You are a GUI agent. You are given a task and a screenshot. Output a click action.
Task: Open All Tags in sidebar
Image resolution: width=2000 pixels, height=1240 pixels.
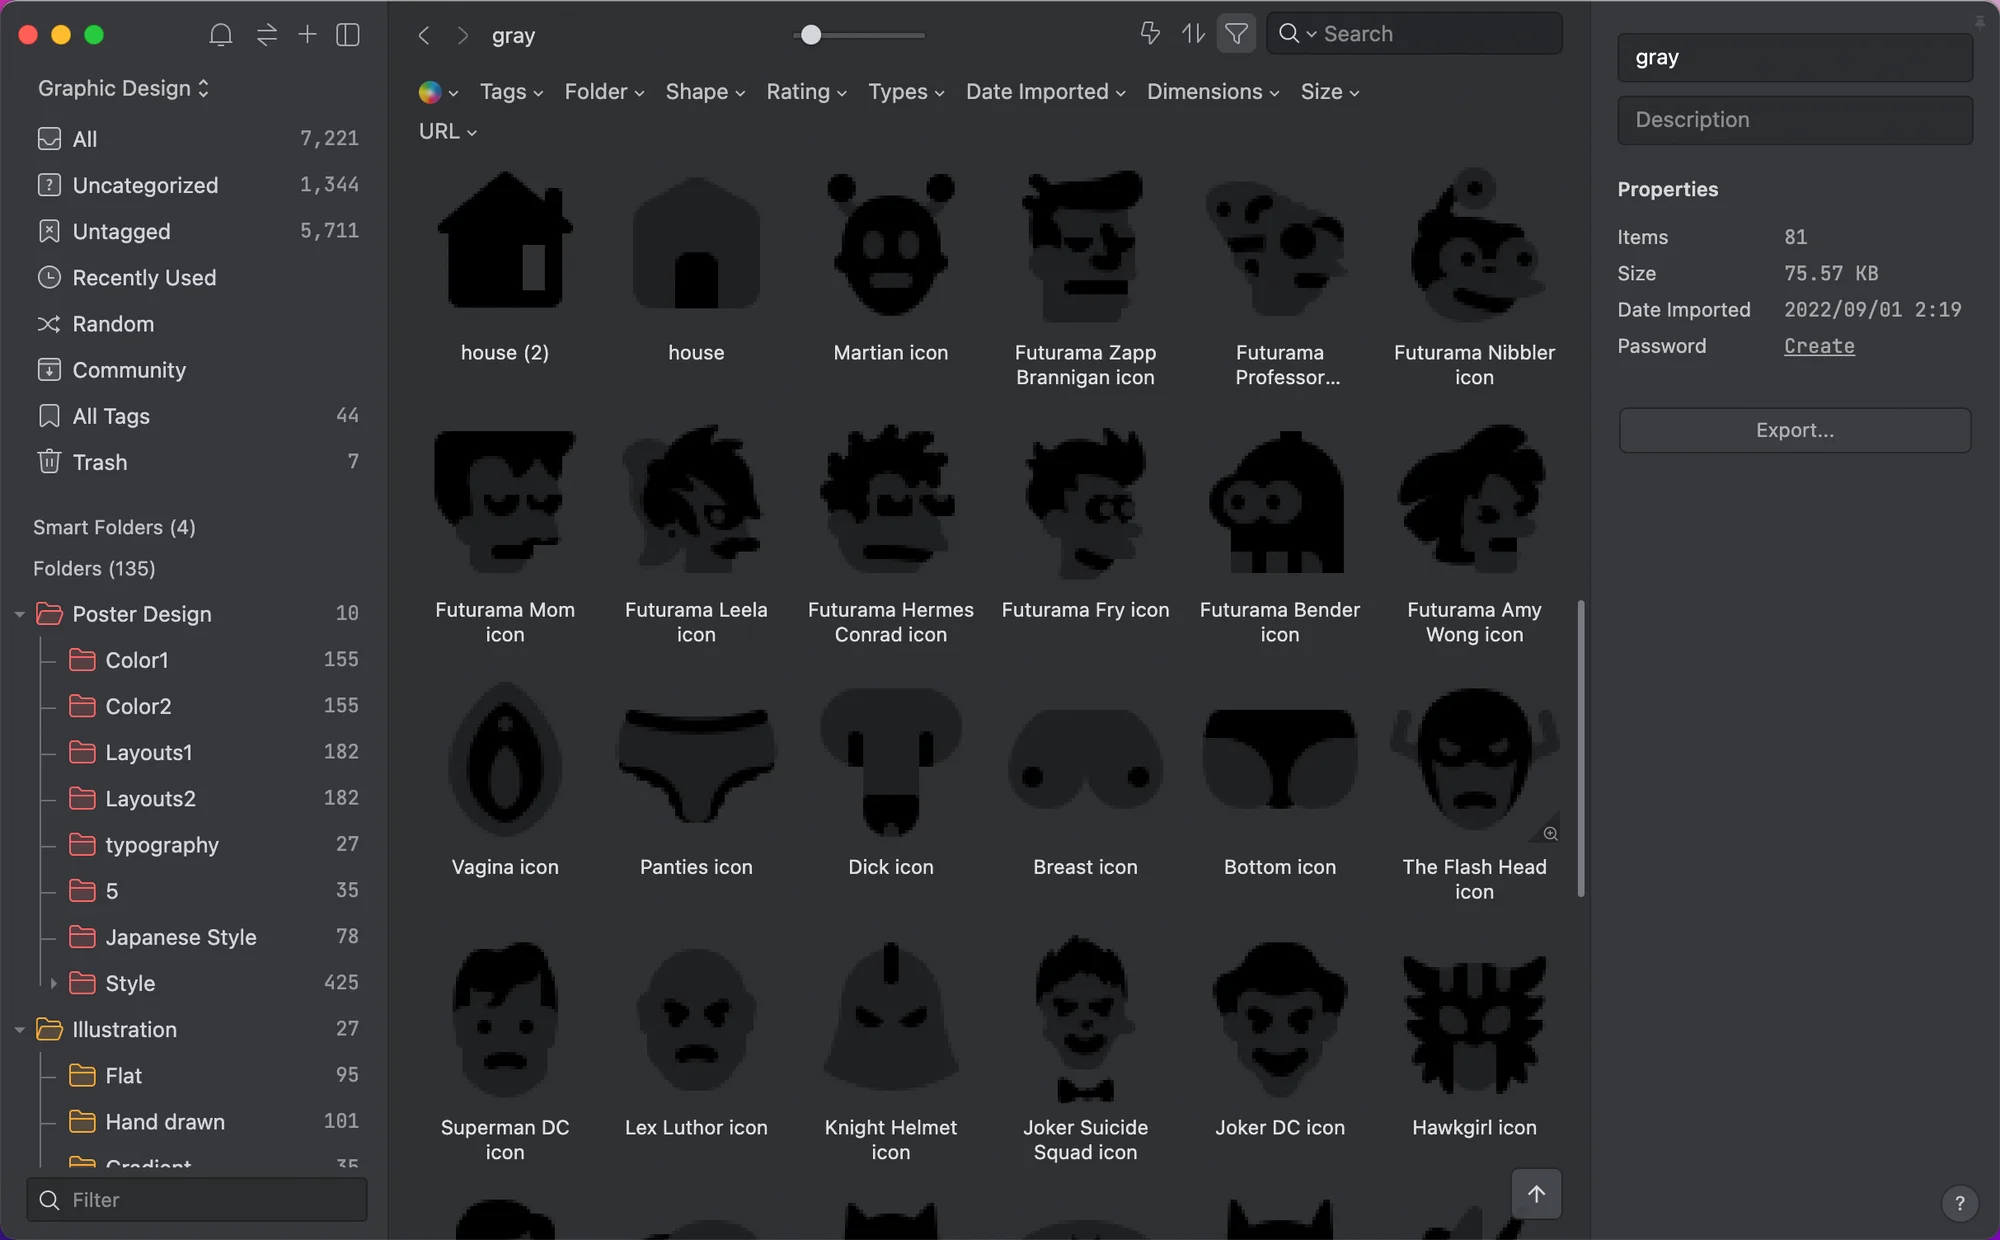point(196,416)
